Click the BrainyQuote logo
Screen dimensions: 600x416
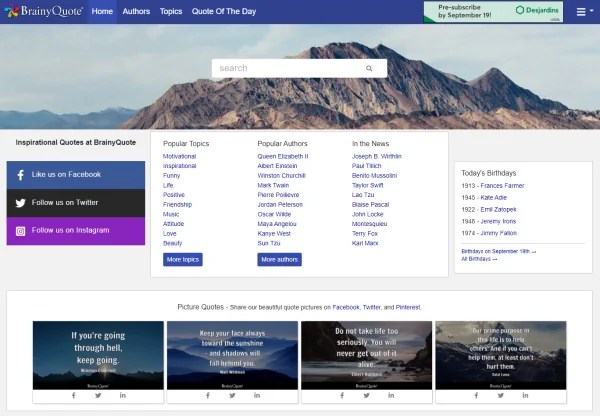[44, 11]
